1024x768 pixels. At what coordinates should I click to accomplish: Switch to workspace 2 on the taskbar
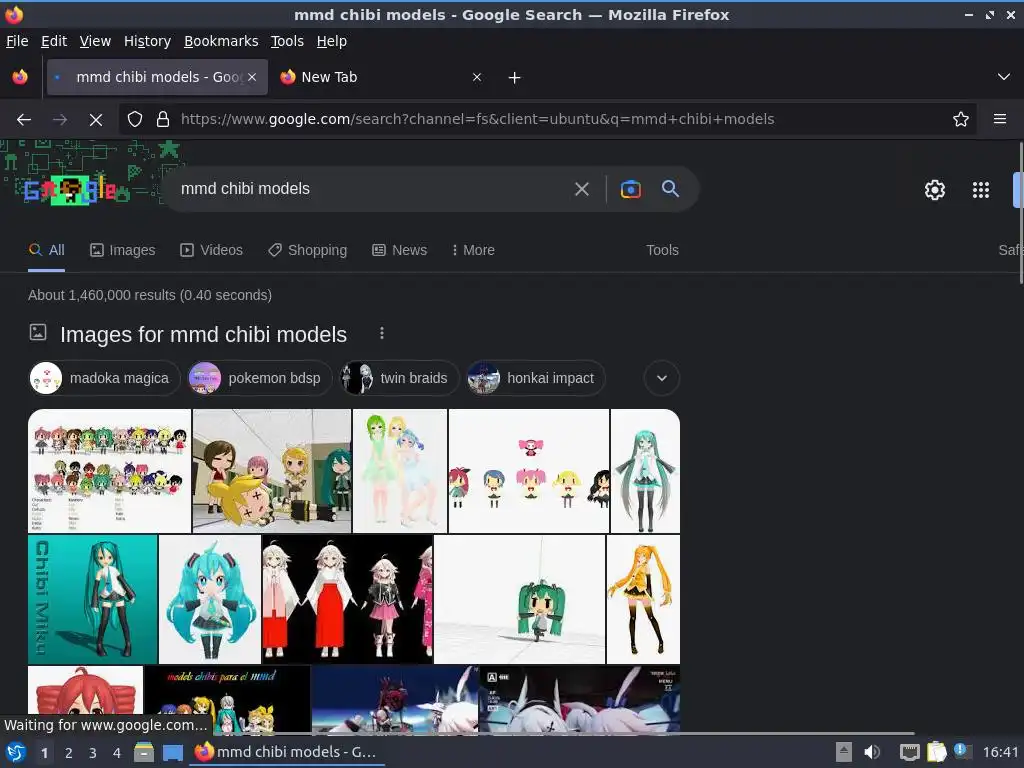(x=68, y=753)
